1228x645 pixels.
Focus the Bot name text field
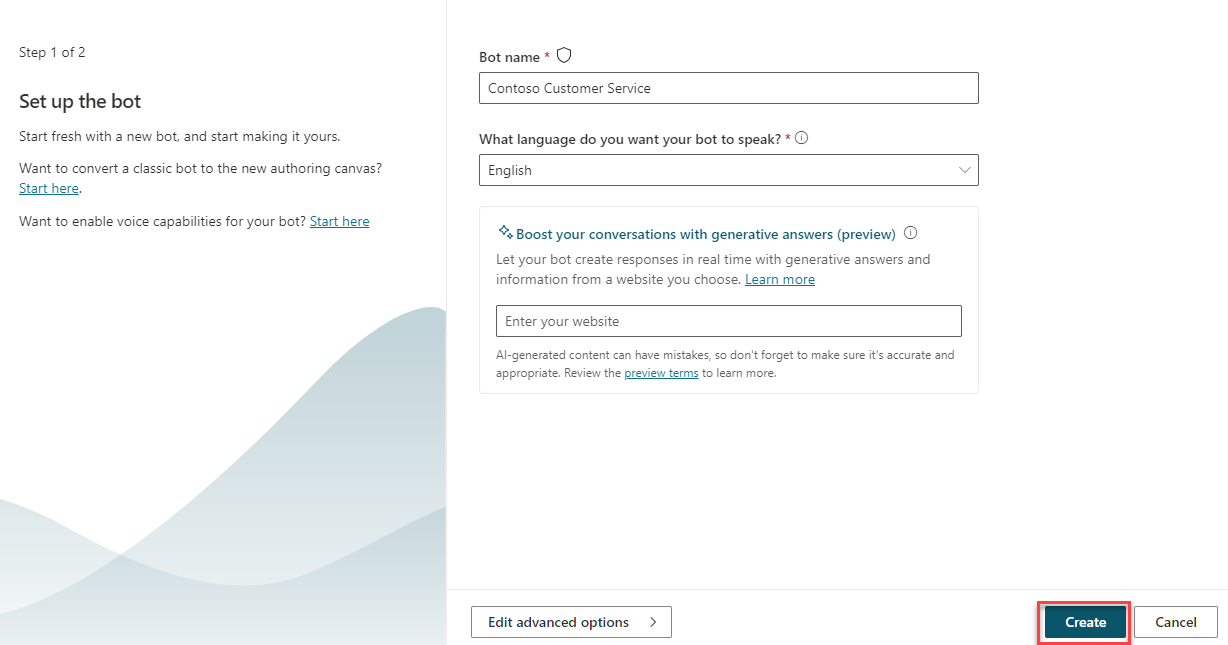729,88
